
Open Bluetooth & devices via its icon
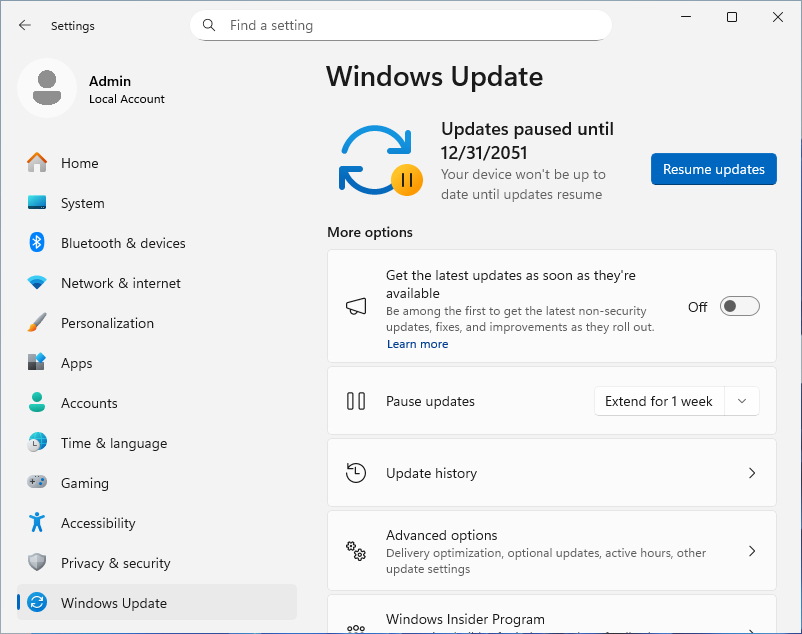pos(37,243)
